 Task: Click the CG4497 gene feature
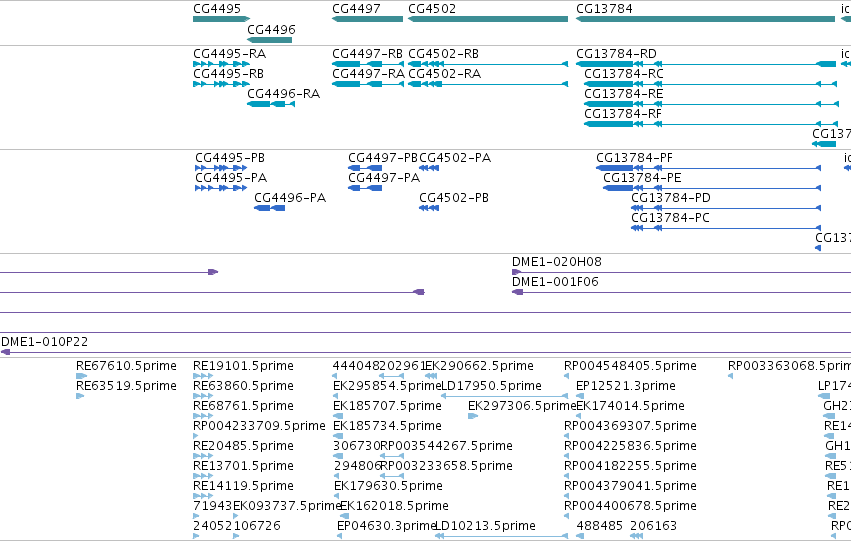pos(367,19)
